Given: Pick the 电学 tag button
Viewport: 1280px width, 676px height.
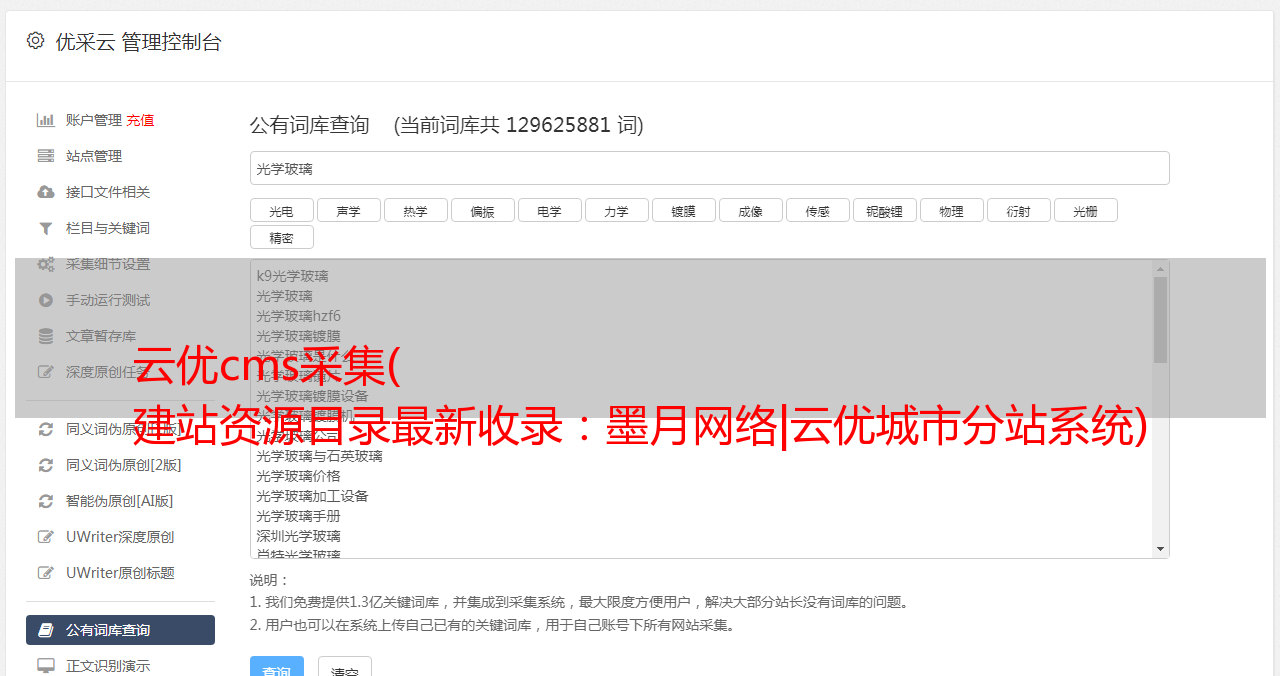Looking at the screenshot, I should pos(549,210).
